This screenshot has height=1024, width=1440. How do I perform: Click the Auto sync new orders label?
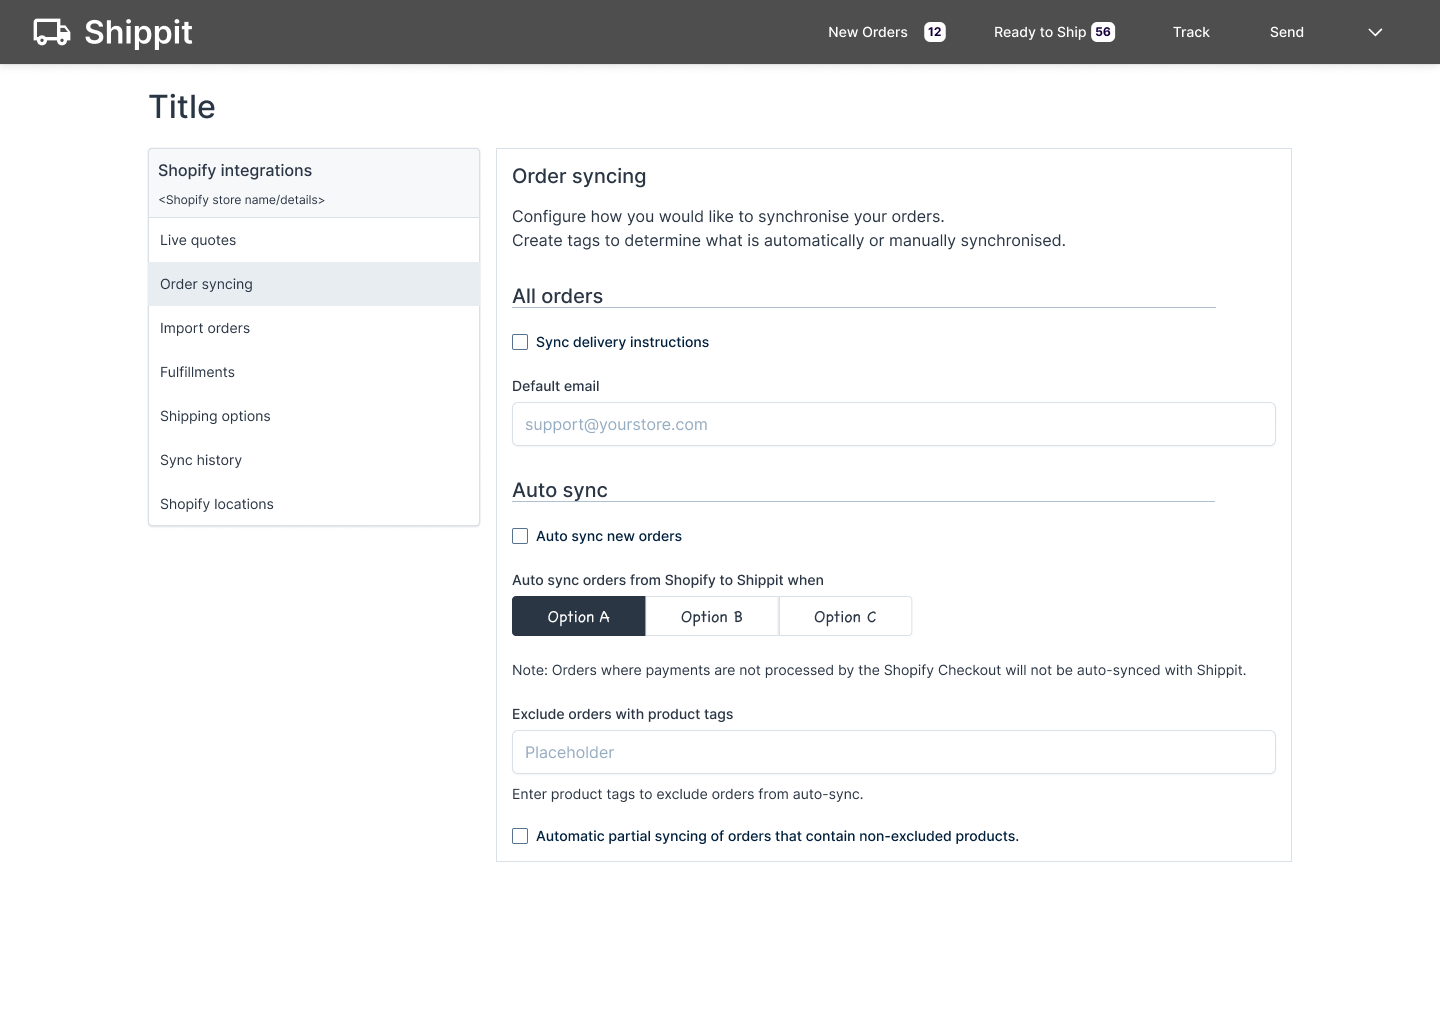609,536
